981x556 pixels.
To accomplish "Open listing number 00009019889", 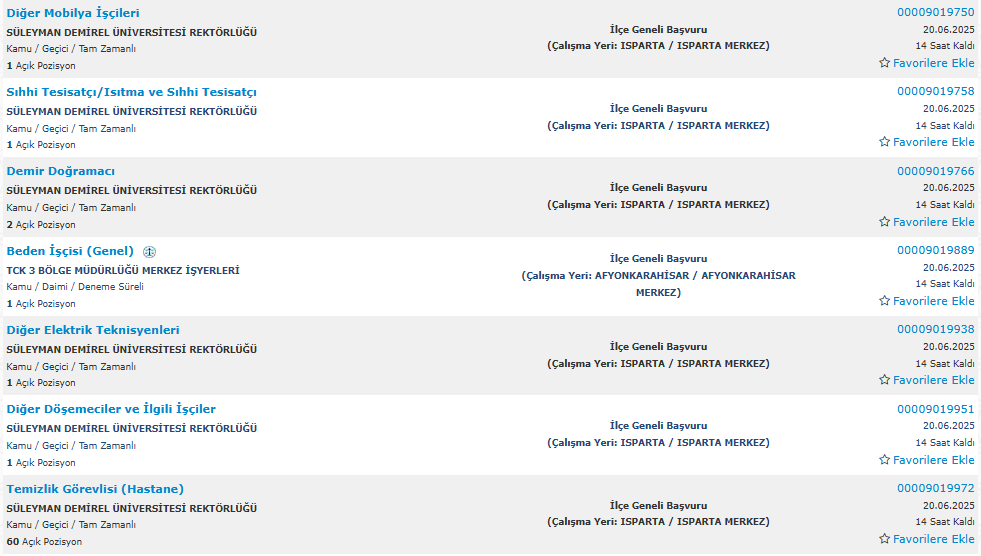I will (935, 250).
